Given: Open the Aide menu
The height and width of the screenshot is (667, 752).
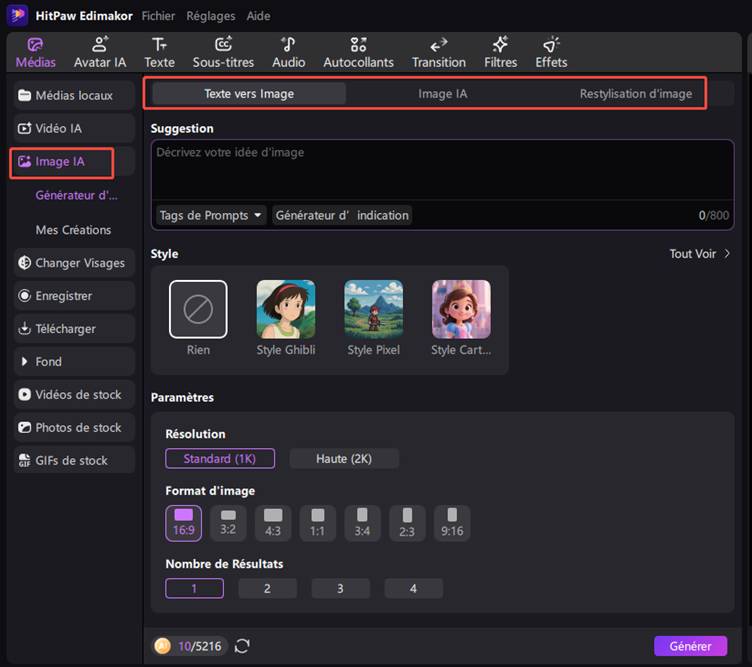Looking at the screenshot, I should tap(258, 16).
